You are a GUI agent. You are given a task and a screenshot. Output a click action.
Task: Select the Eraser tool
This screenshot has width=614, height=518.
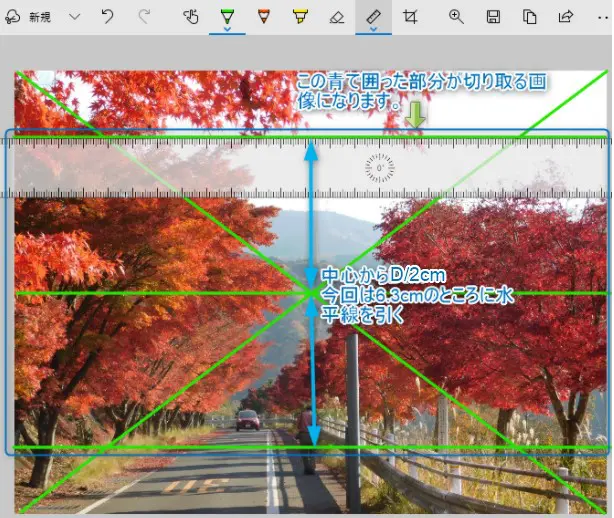click(x=337, y=17)
